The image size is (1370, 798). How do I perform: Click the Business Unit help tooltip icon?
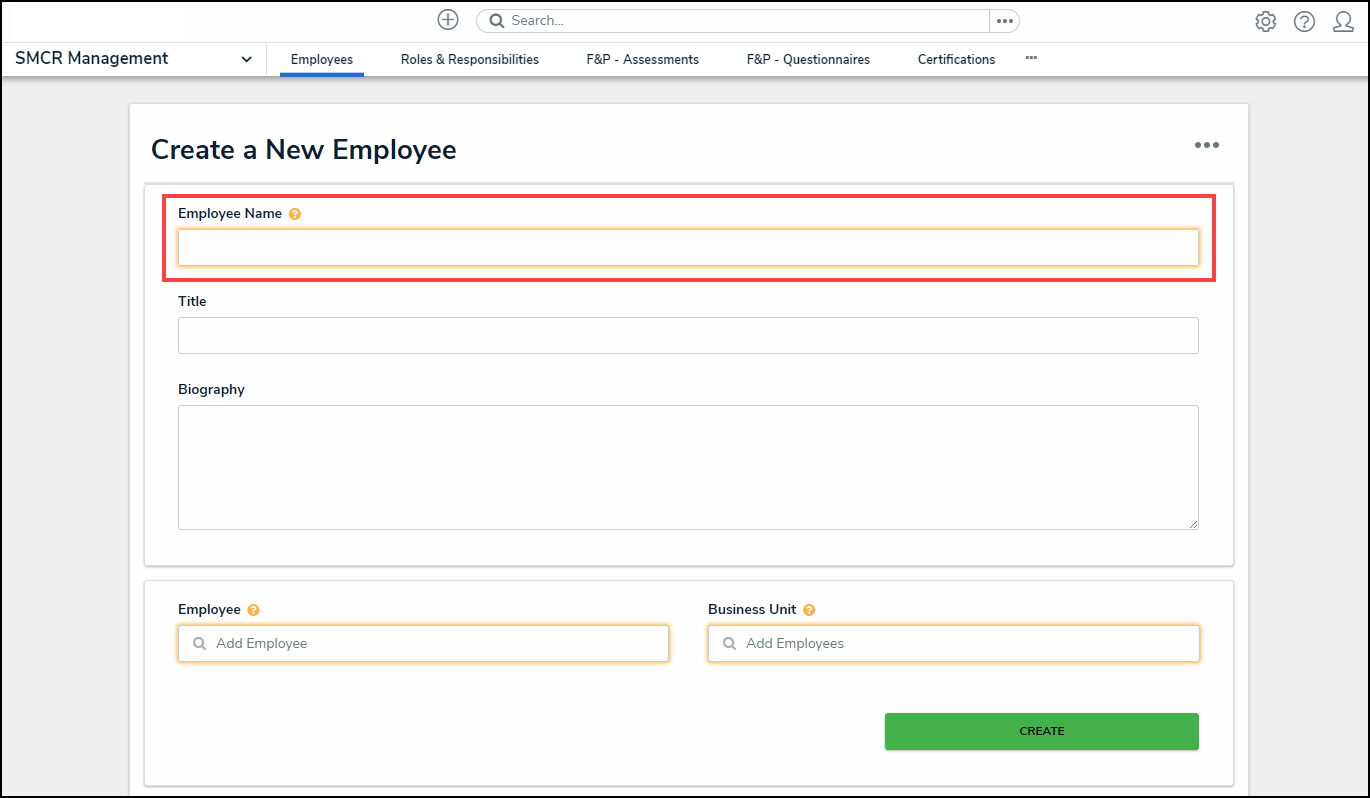809,609
